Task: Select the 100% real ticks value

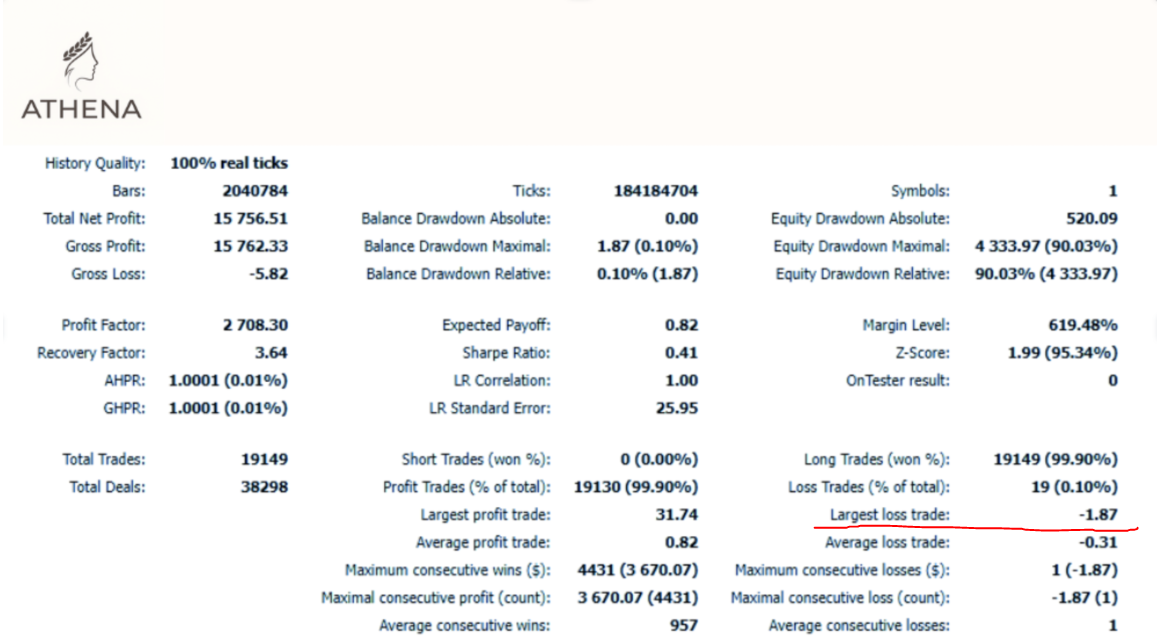Action: point(229,163)
